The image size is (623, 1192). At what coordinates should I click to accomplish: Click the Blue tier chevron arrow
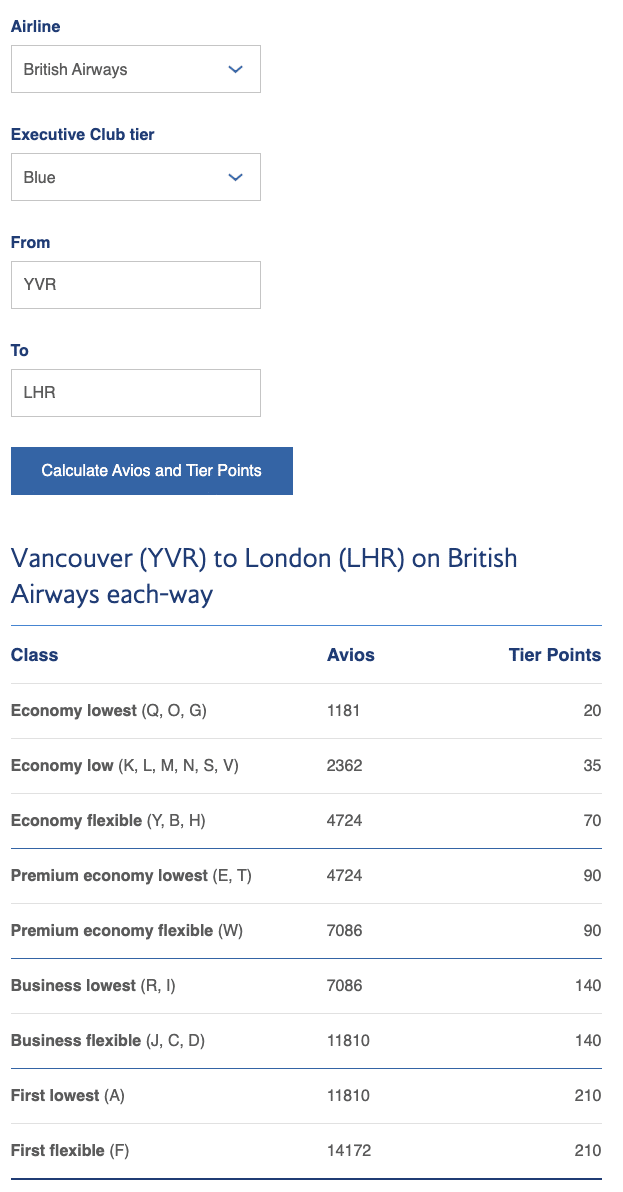[236, 177]
